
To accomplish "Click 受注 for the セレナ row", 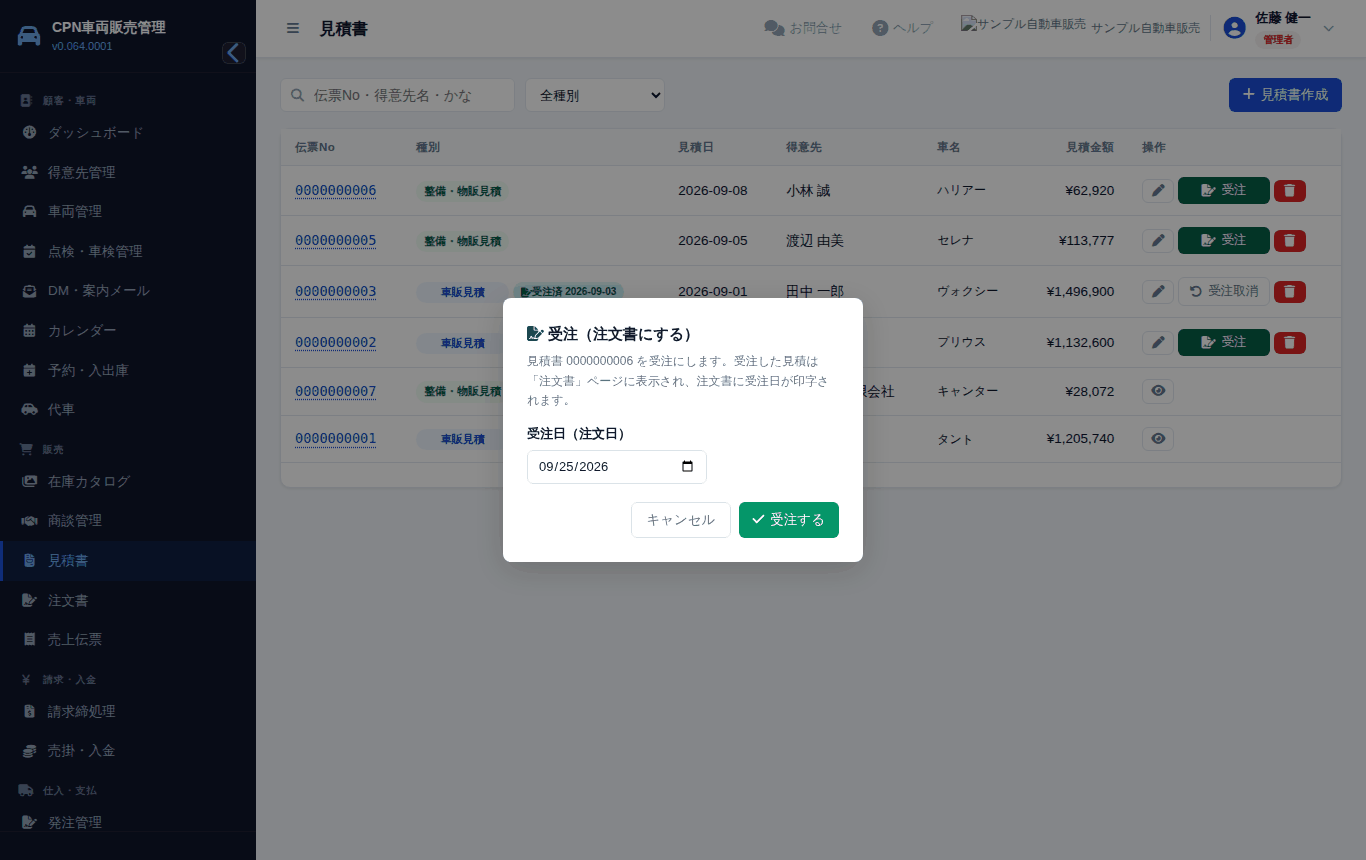I will (1224, 240).
